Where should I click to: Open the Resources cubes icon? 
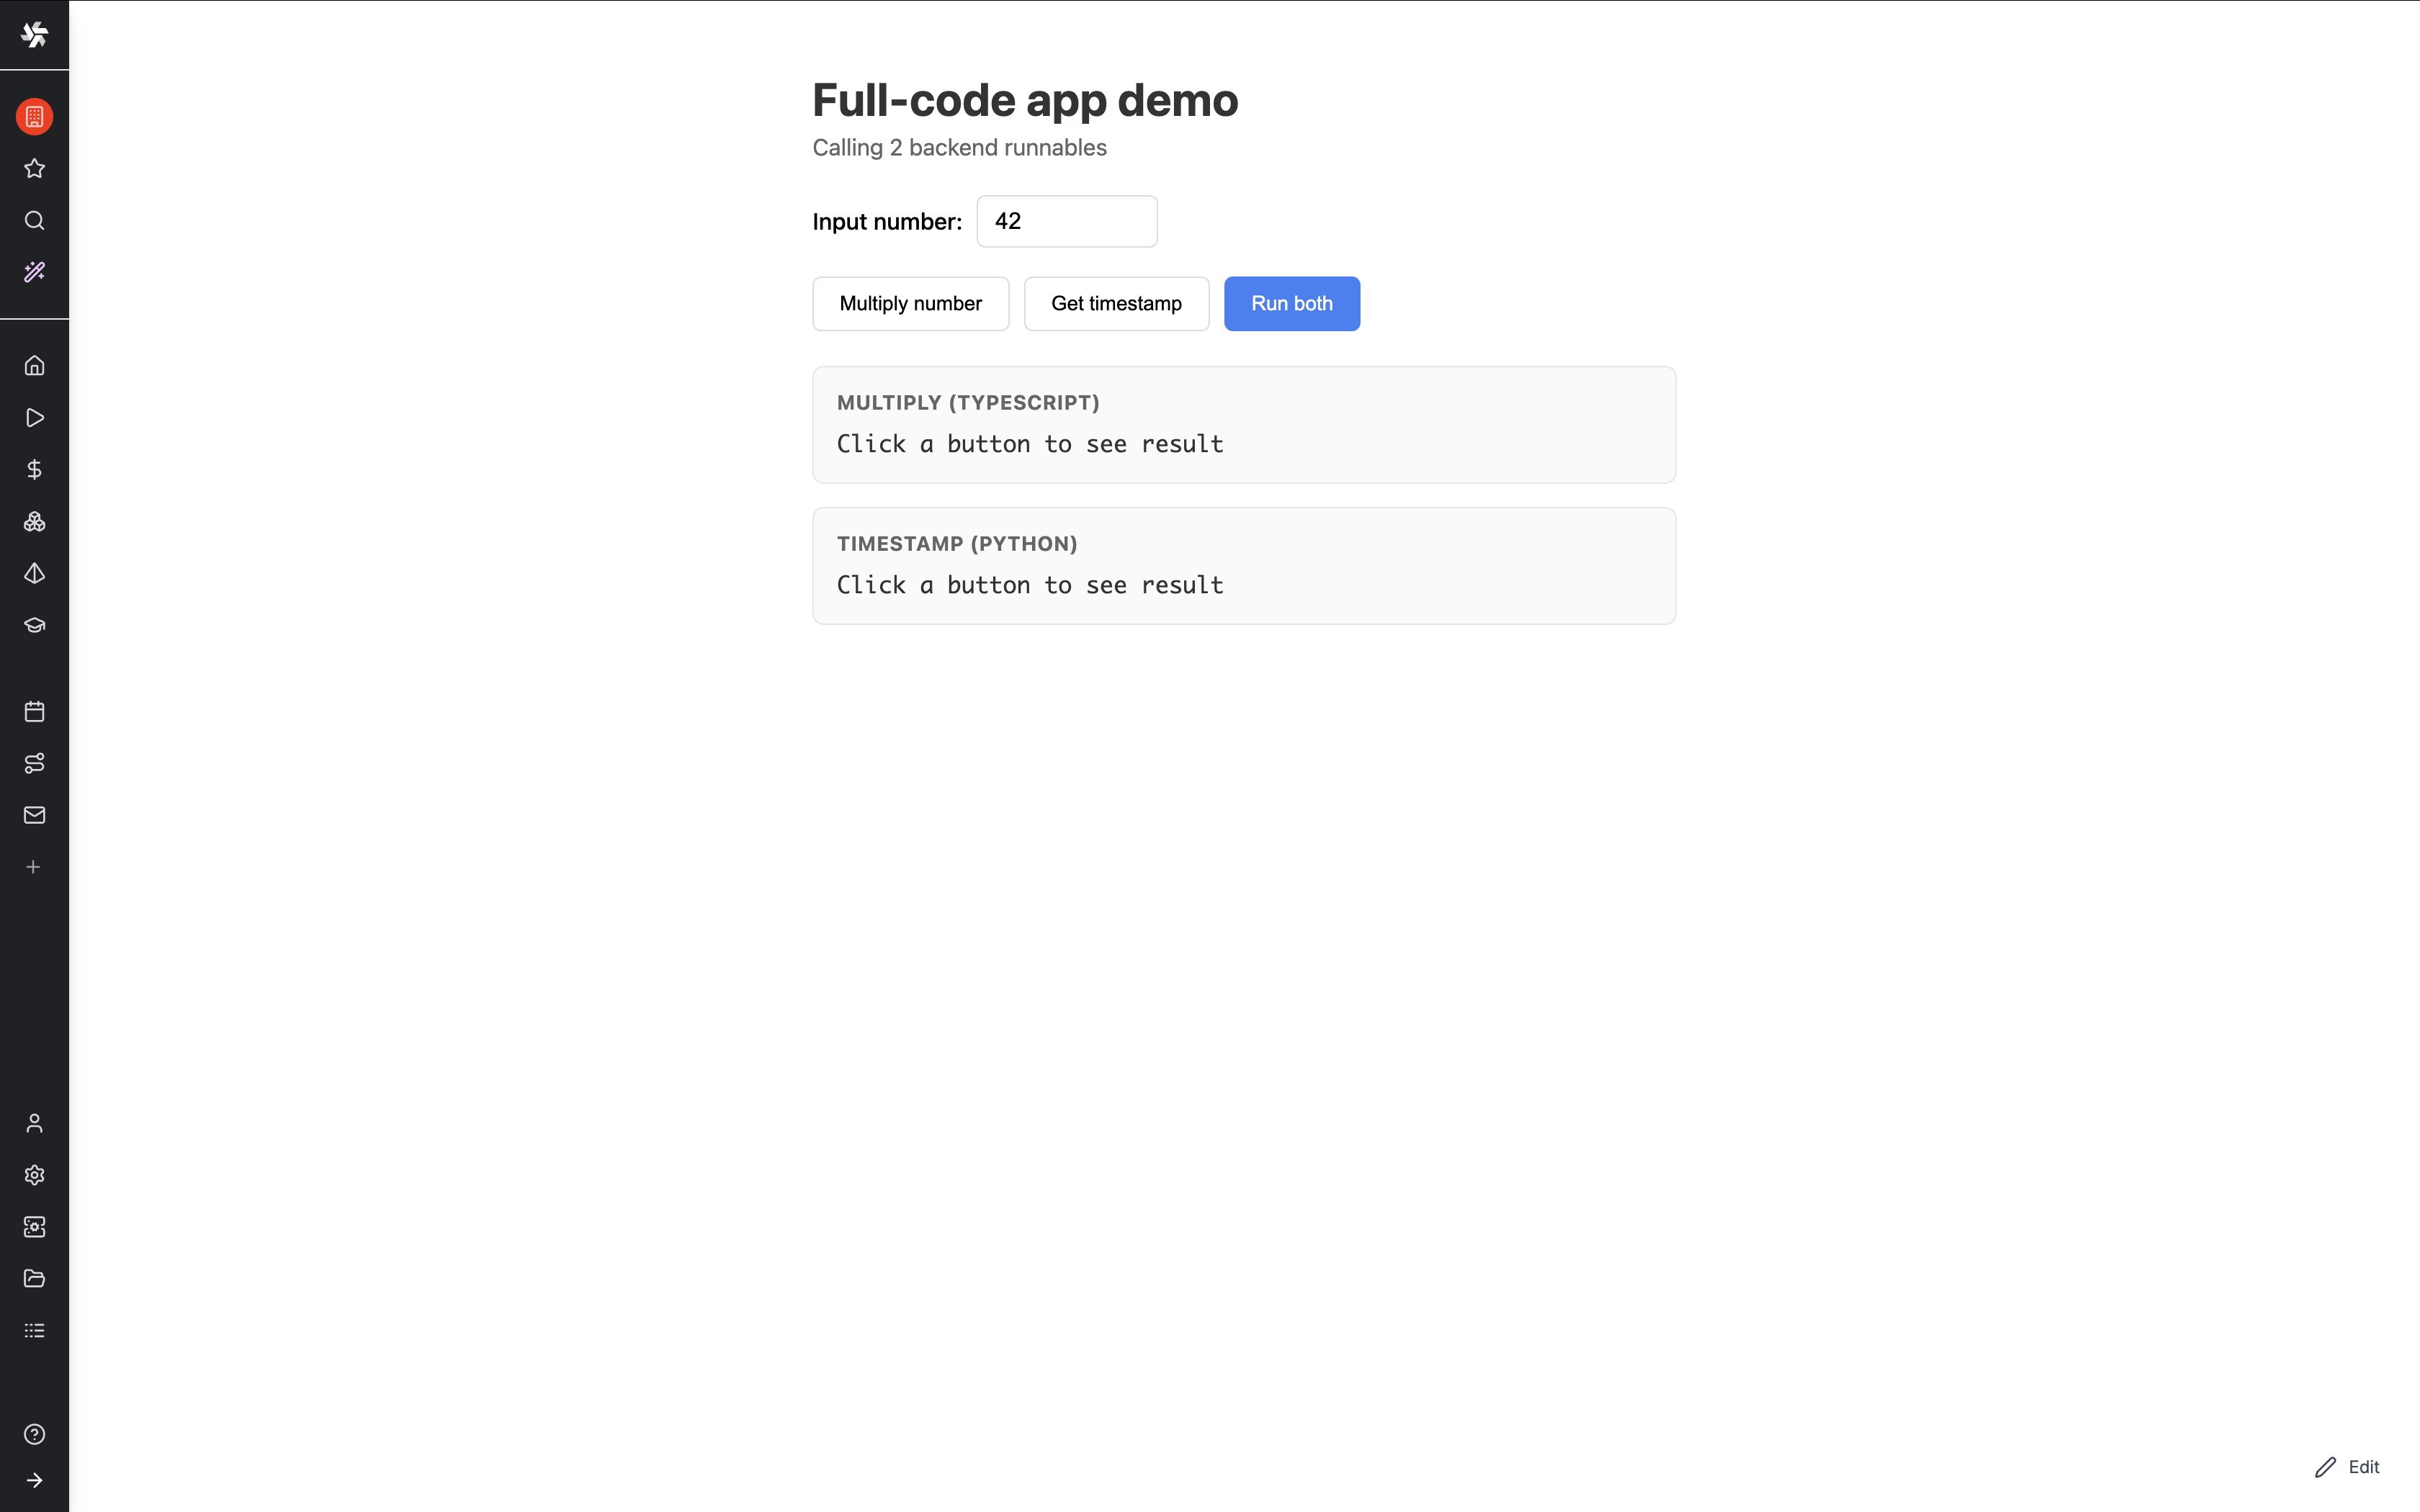tap(35, 521)
